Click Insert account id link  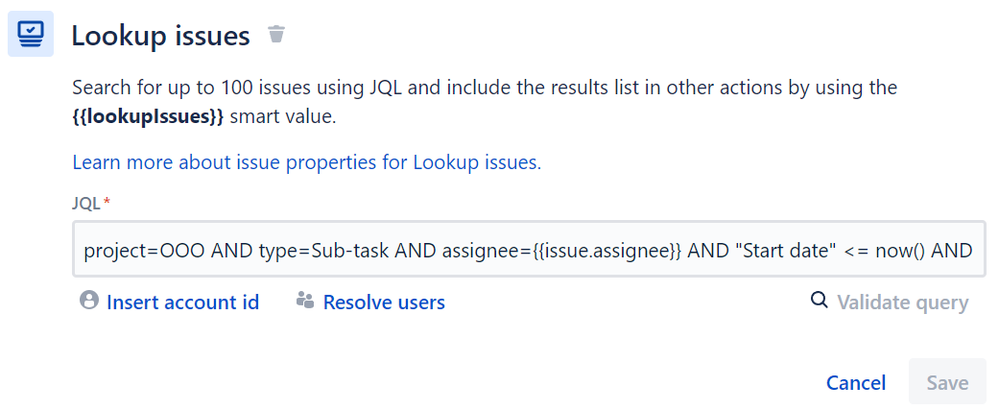click(183, 302)
